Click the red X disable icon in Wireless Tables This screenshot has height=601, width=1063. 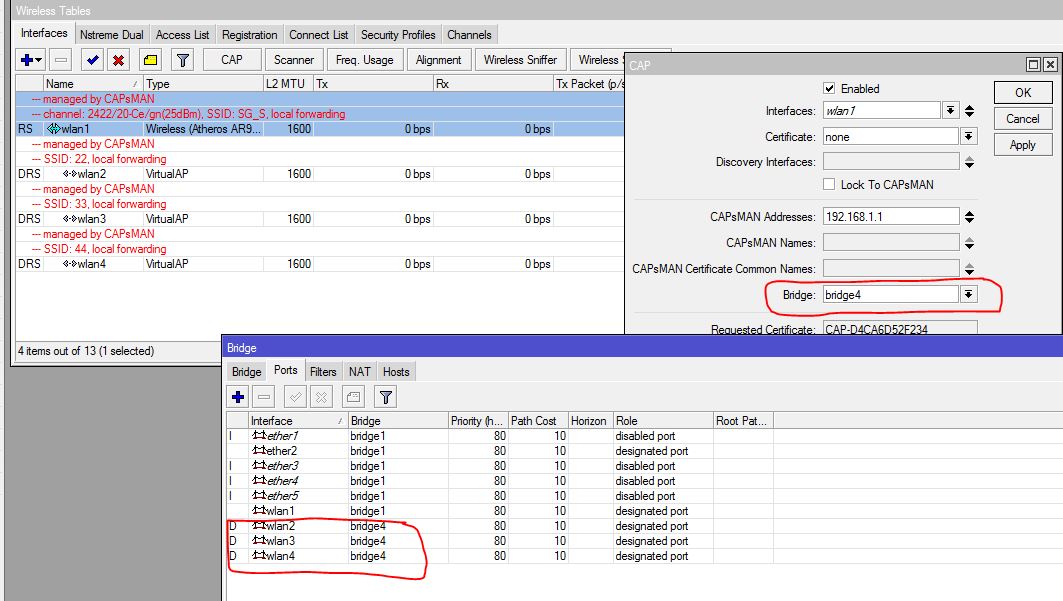[x=118, y=60]
